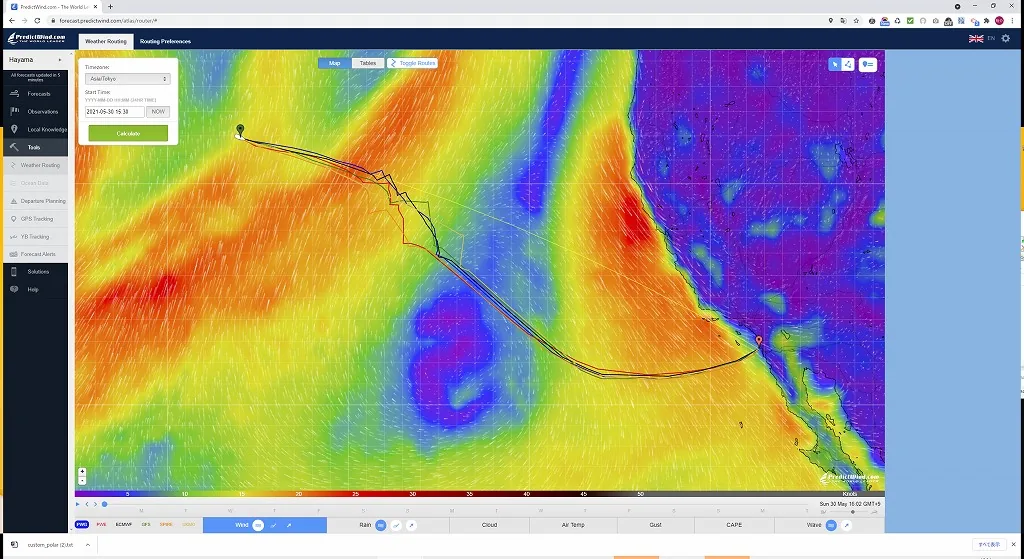The height and width of the screenshot is (559, 1024).
Task: Open the settings gear in header
Action: [x=1005, y=39]
